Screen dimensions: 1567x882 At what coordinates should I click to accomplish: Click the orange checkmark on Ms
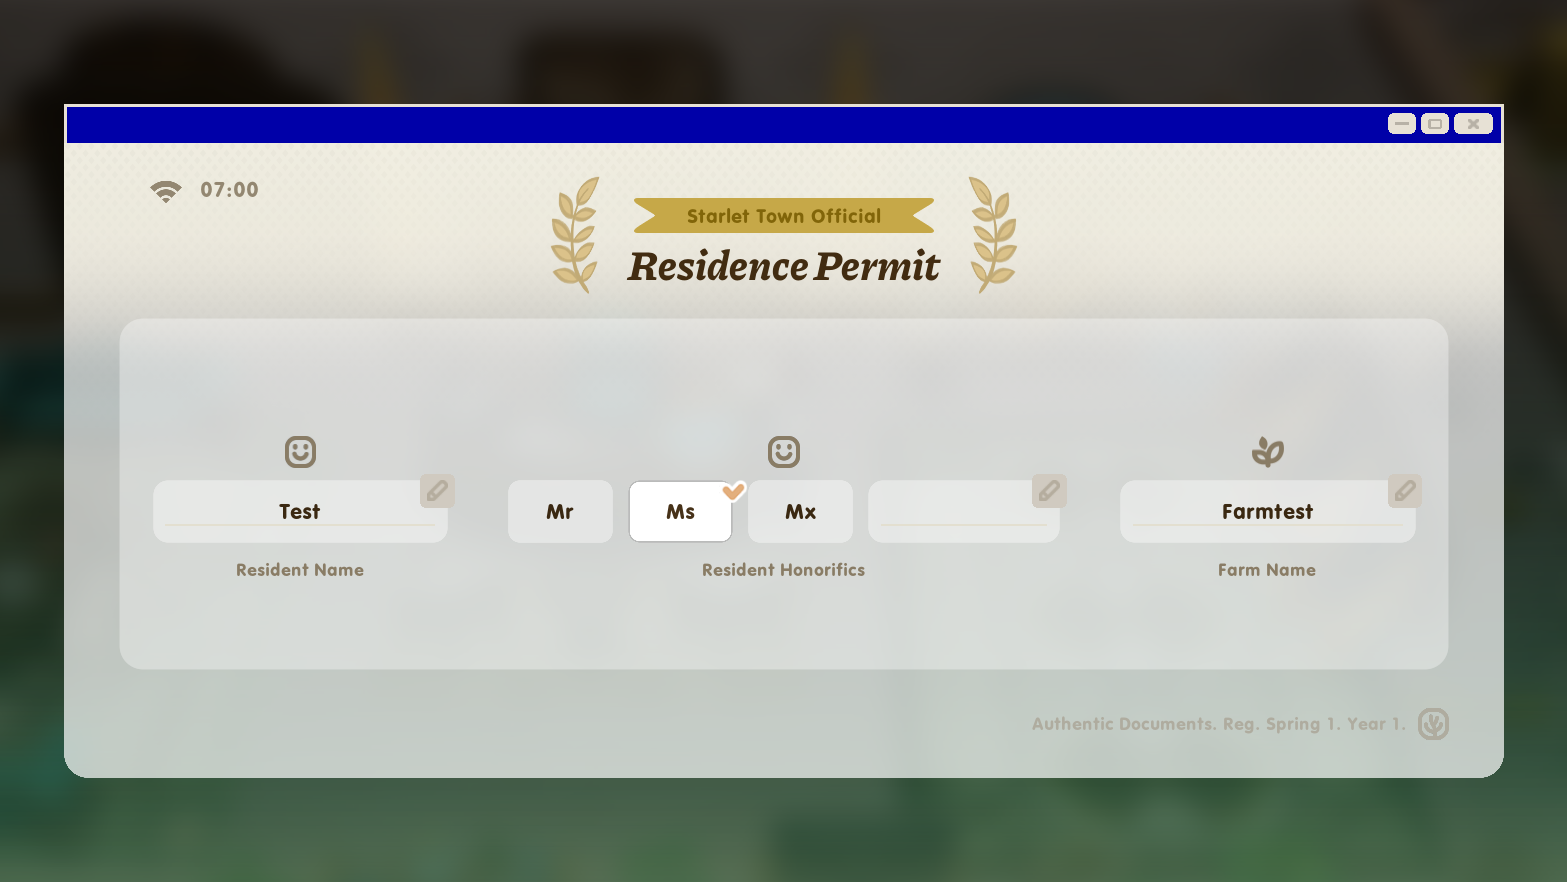point(734,491)
